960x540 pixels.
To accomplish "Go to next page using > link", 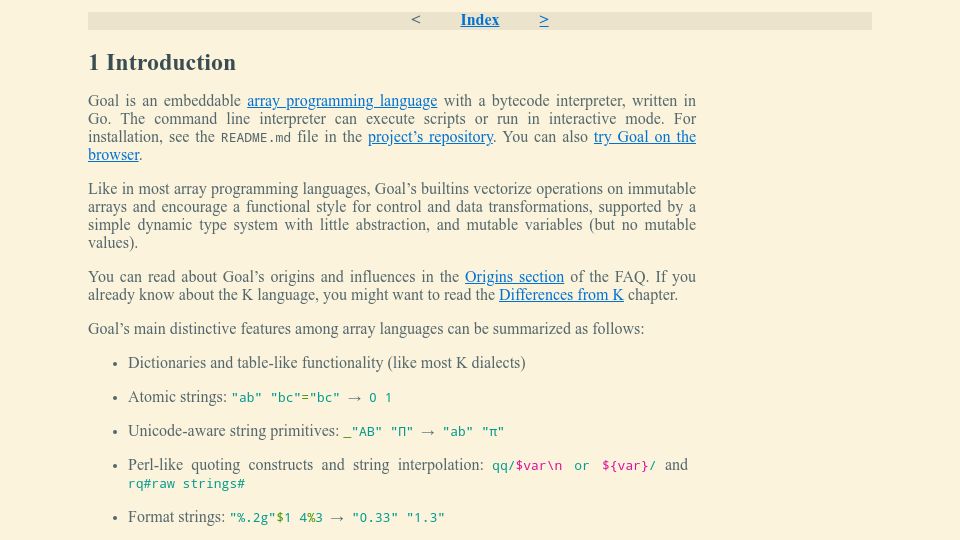I will pos(544,20).
